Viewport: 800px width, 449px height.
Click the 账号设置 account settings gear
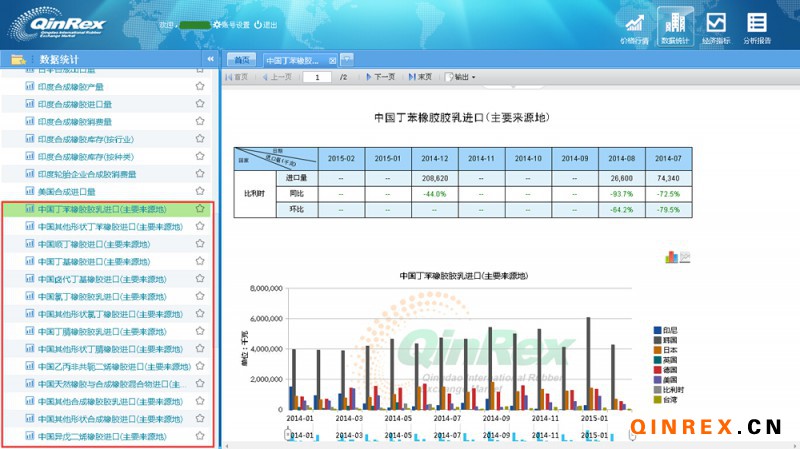[216, 24]
